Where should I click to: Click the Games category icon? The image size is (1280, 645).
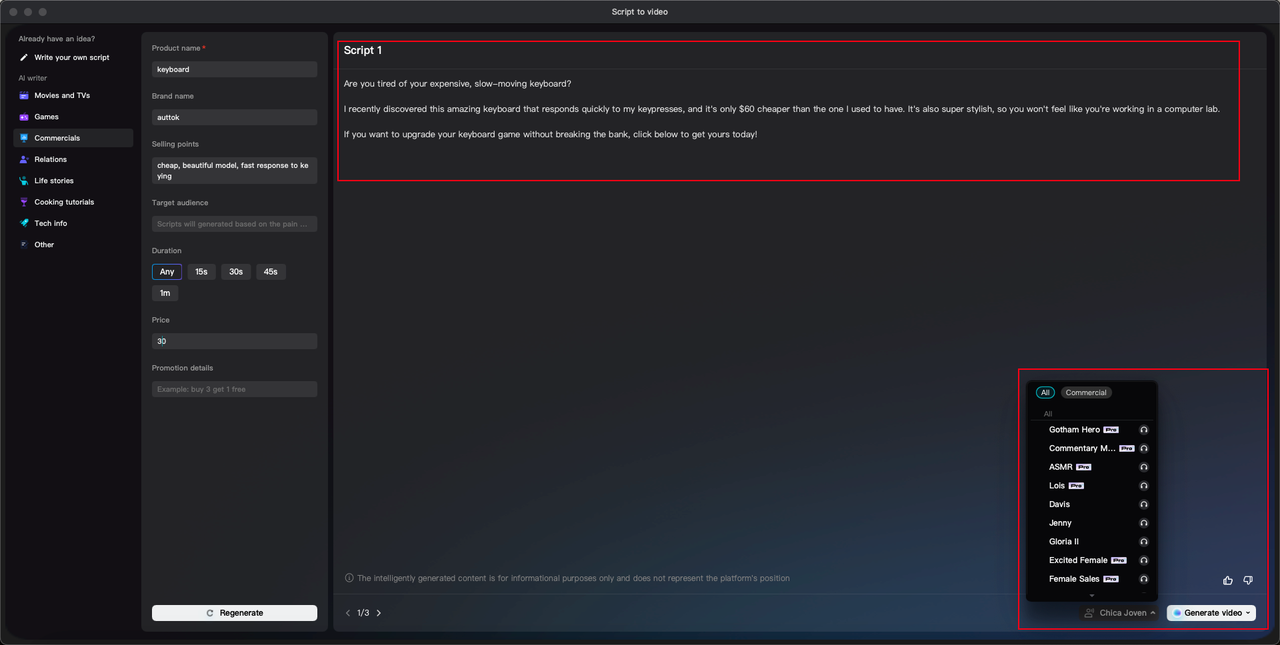[x=24, y=117]
